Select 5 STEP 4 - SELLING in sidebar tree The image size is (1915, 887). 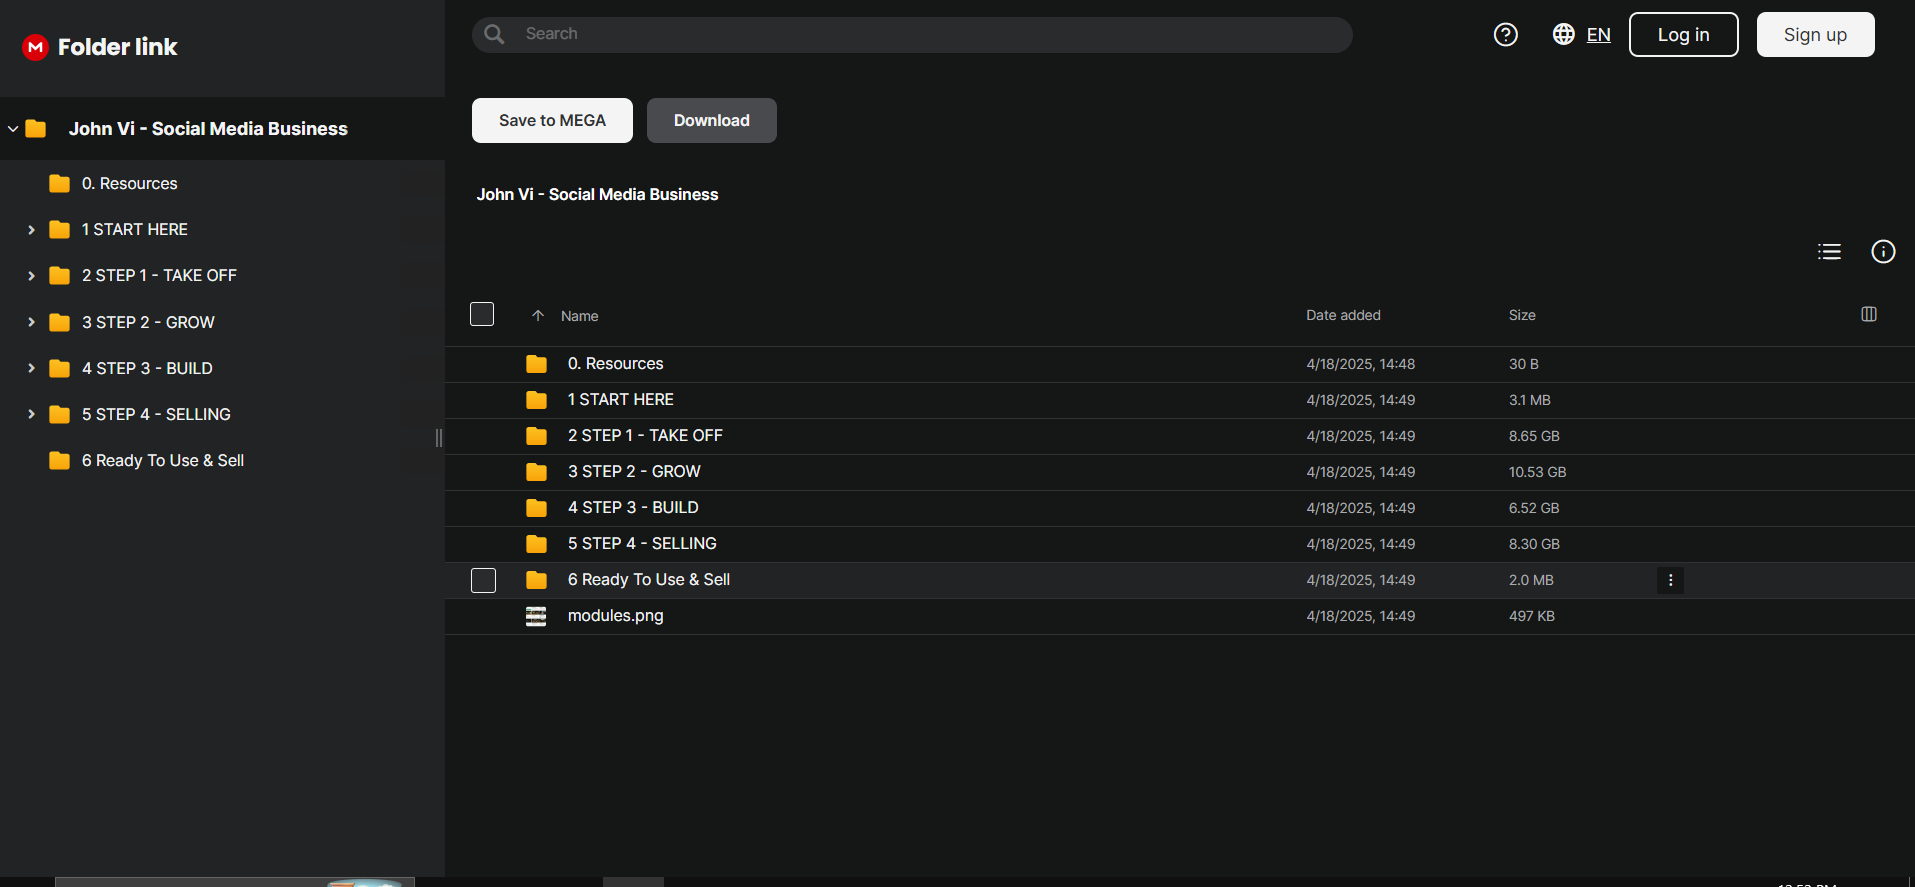[x=156, y=414]
